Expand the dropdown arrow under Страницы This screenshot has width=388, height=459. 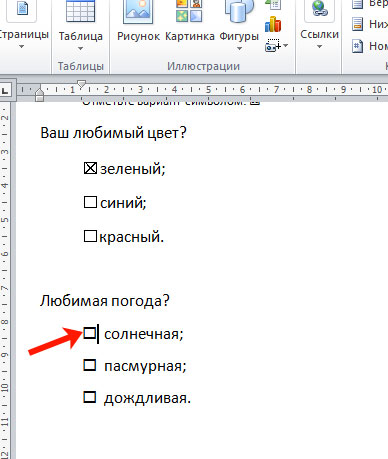click(x=21, y=47)
